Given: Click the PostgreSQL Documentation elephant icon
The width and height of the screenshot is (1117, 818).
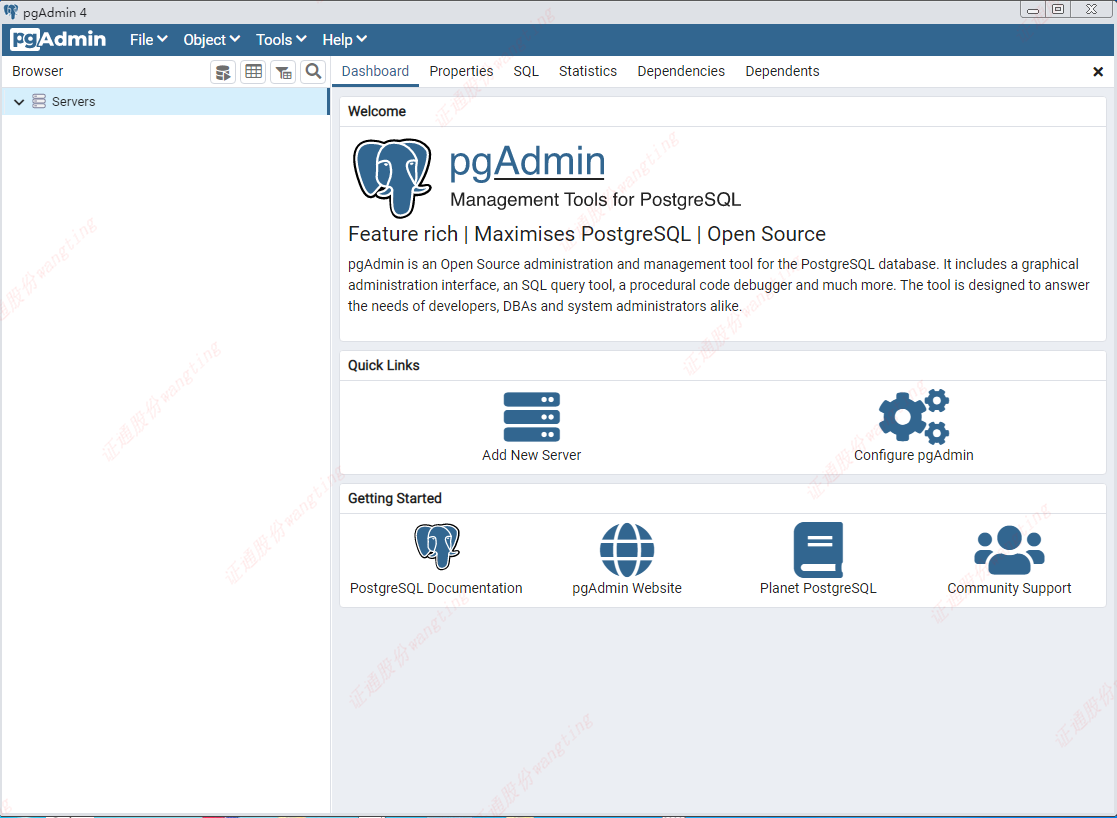Looking at the screenshot, I should (x=437, y=547).
